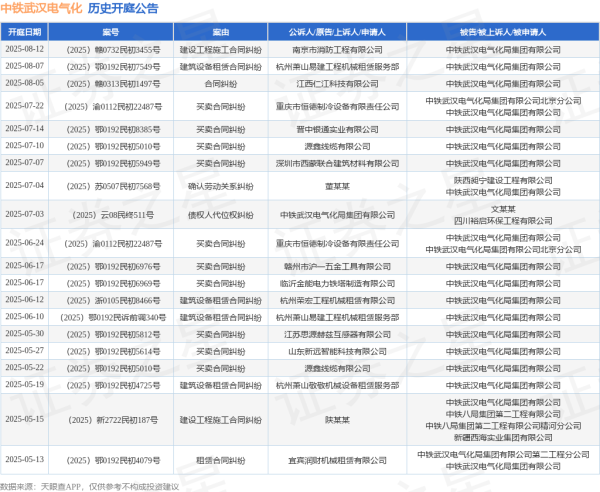Select the 案号 column header
This screenshot has width=600, height=492.
110,32
